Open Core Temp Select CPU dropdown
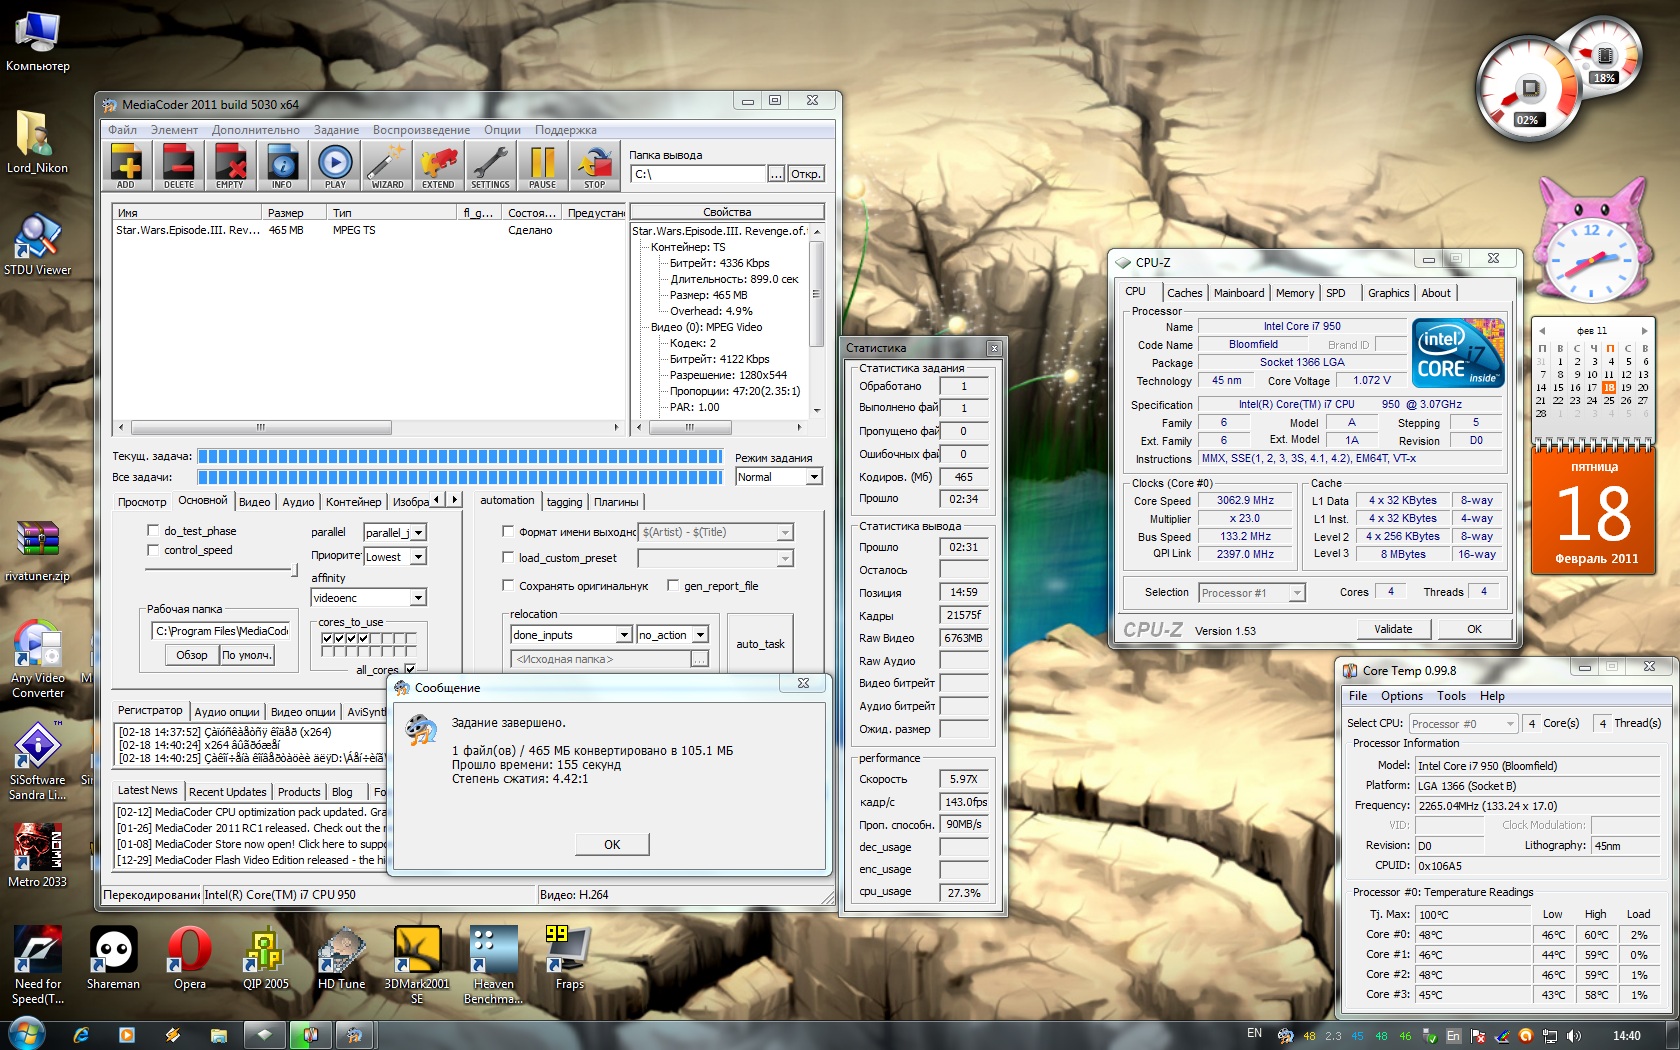This screenshot has height=1050, width=1680. 1463,724
